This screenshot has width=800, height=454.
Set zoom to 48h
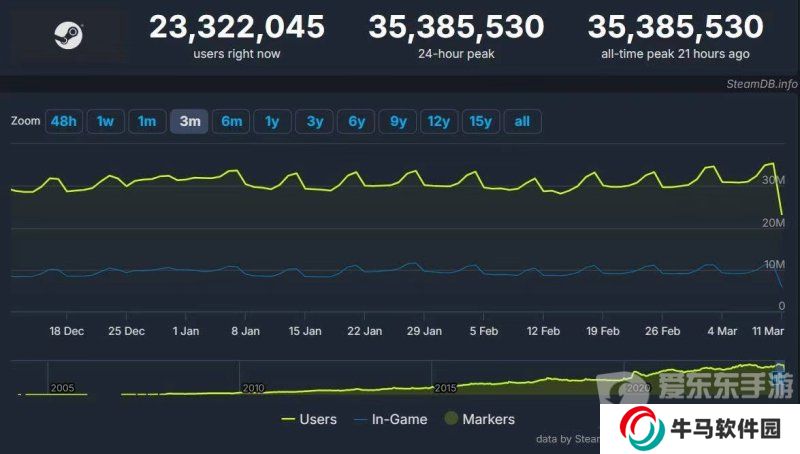click(x=63, y=122)
